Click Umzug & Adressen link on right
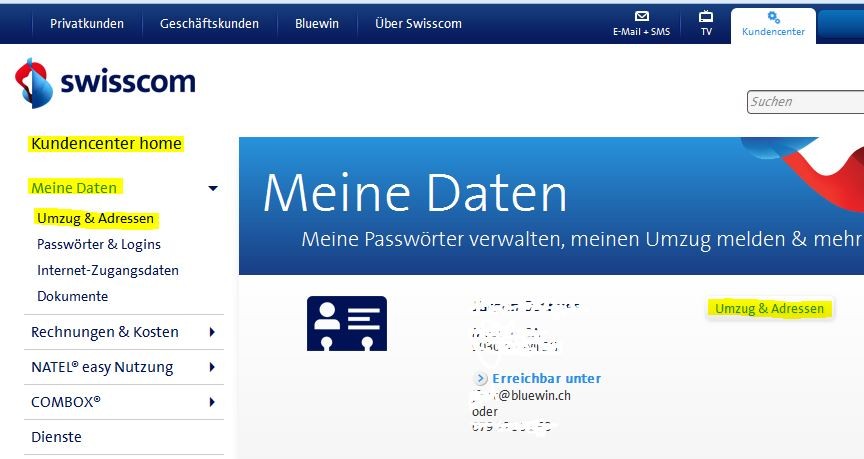 click(x=770, y=308)
